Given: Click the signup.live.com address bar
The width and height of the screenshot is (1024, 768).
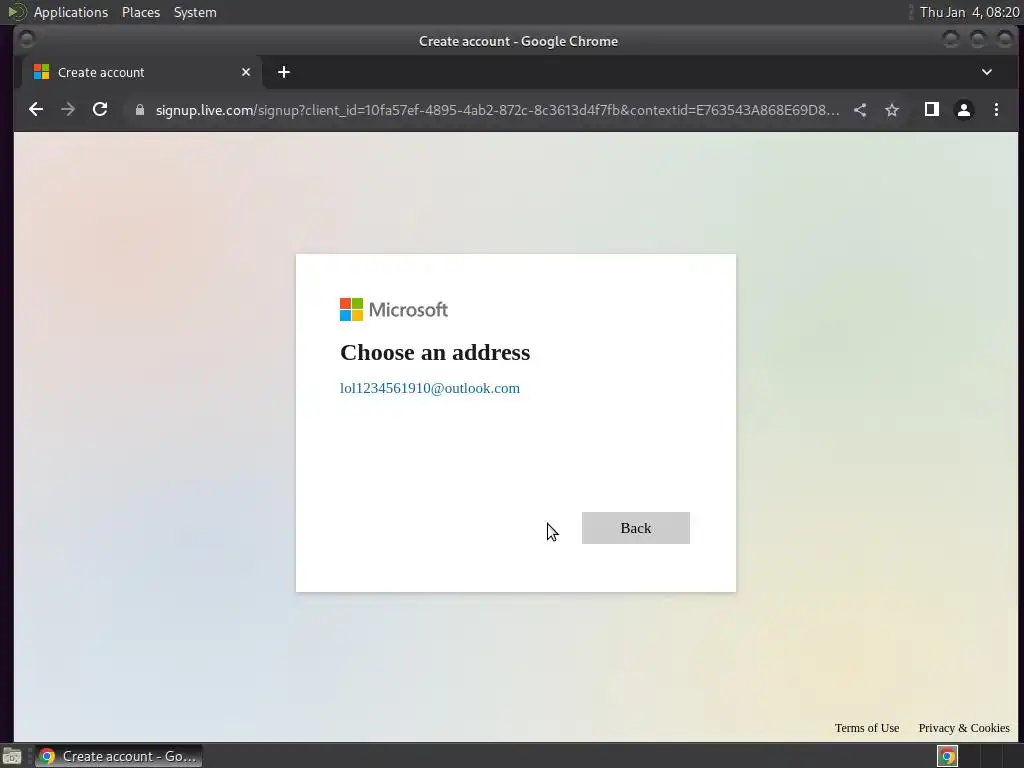Looking at the screenshot, I should tap(496, 110).
